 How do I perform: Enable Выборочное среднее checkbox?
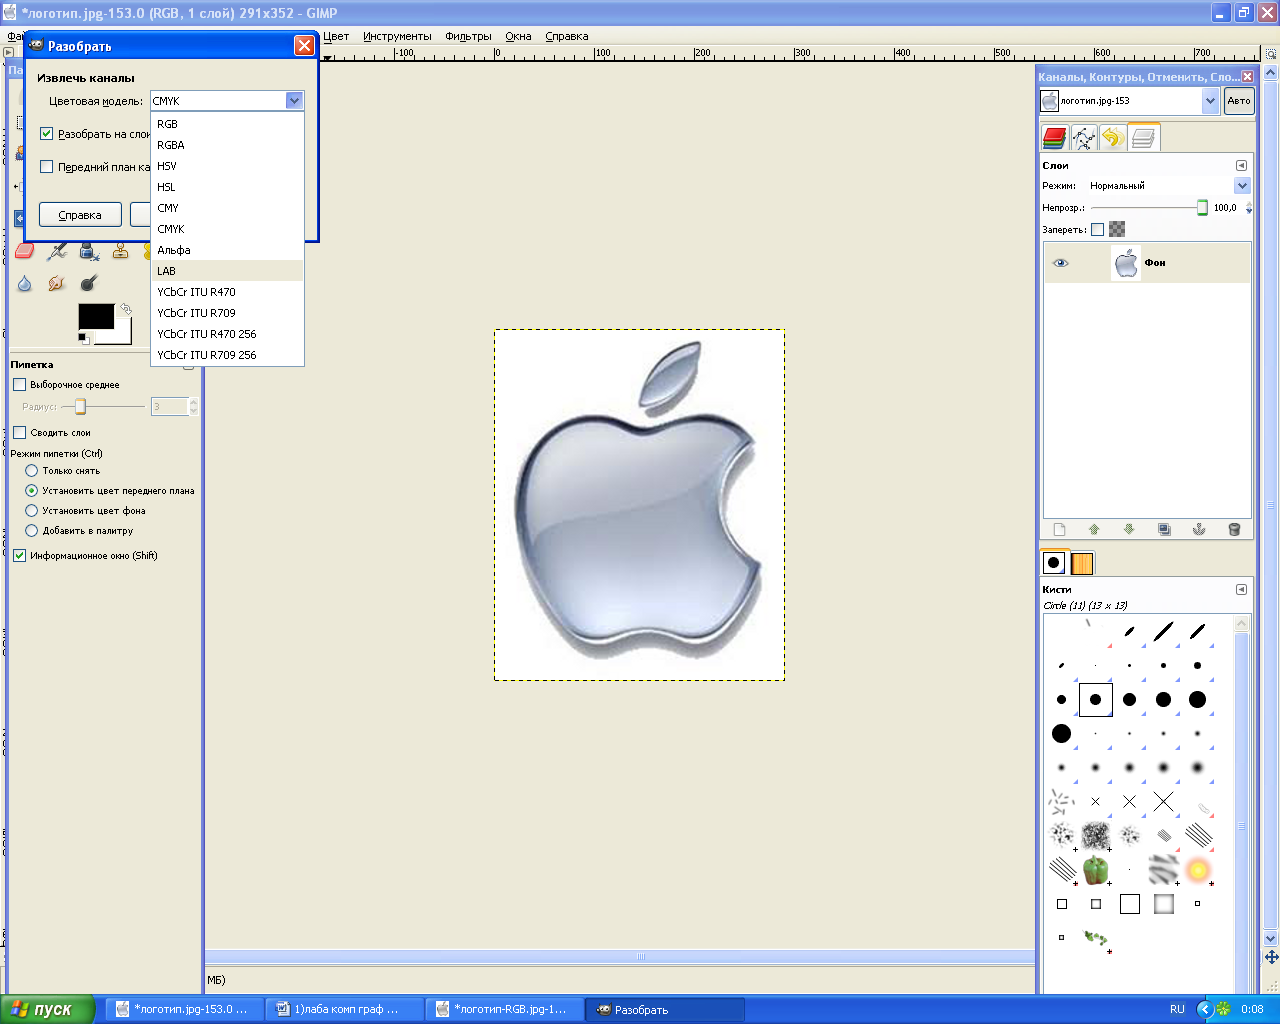[x=19, y=385]
